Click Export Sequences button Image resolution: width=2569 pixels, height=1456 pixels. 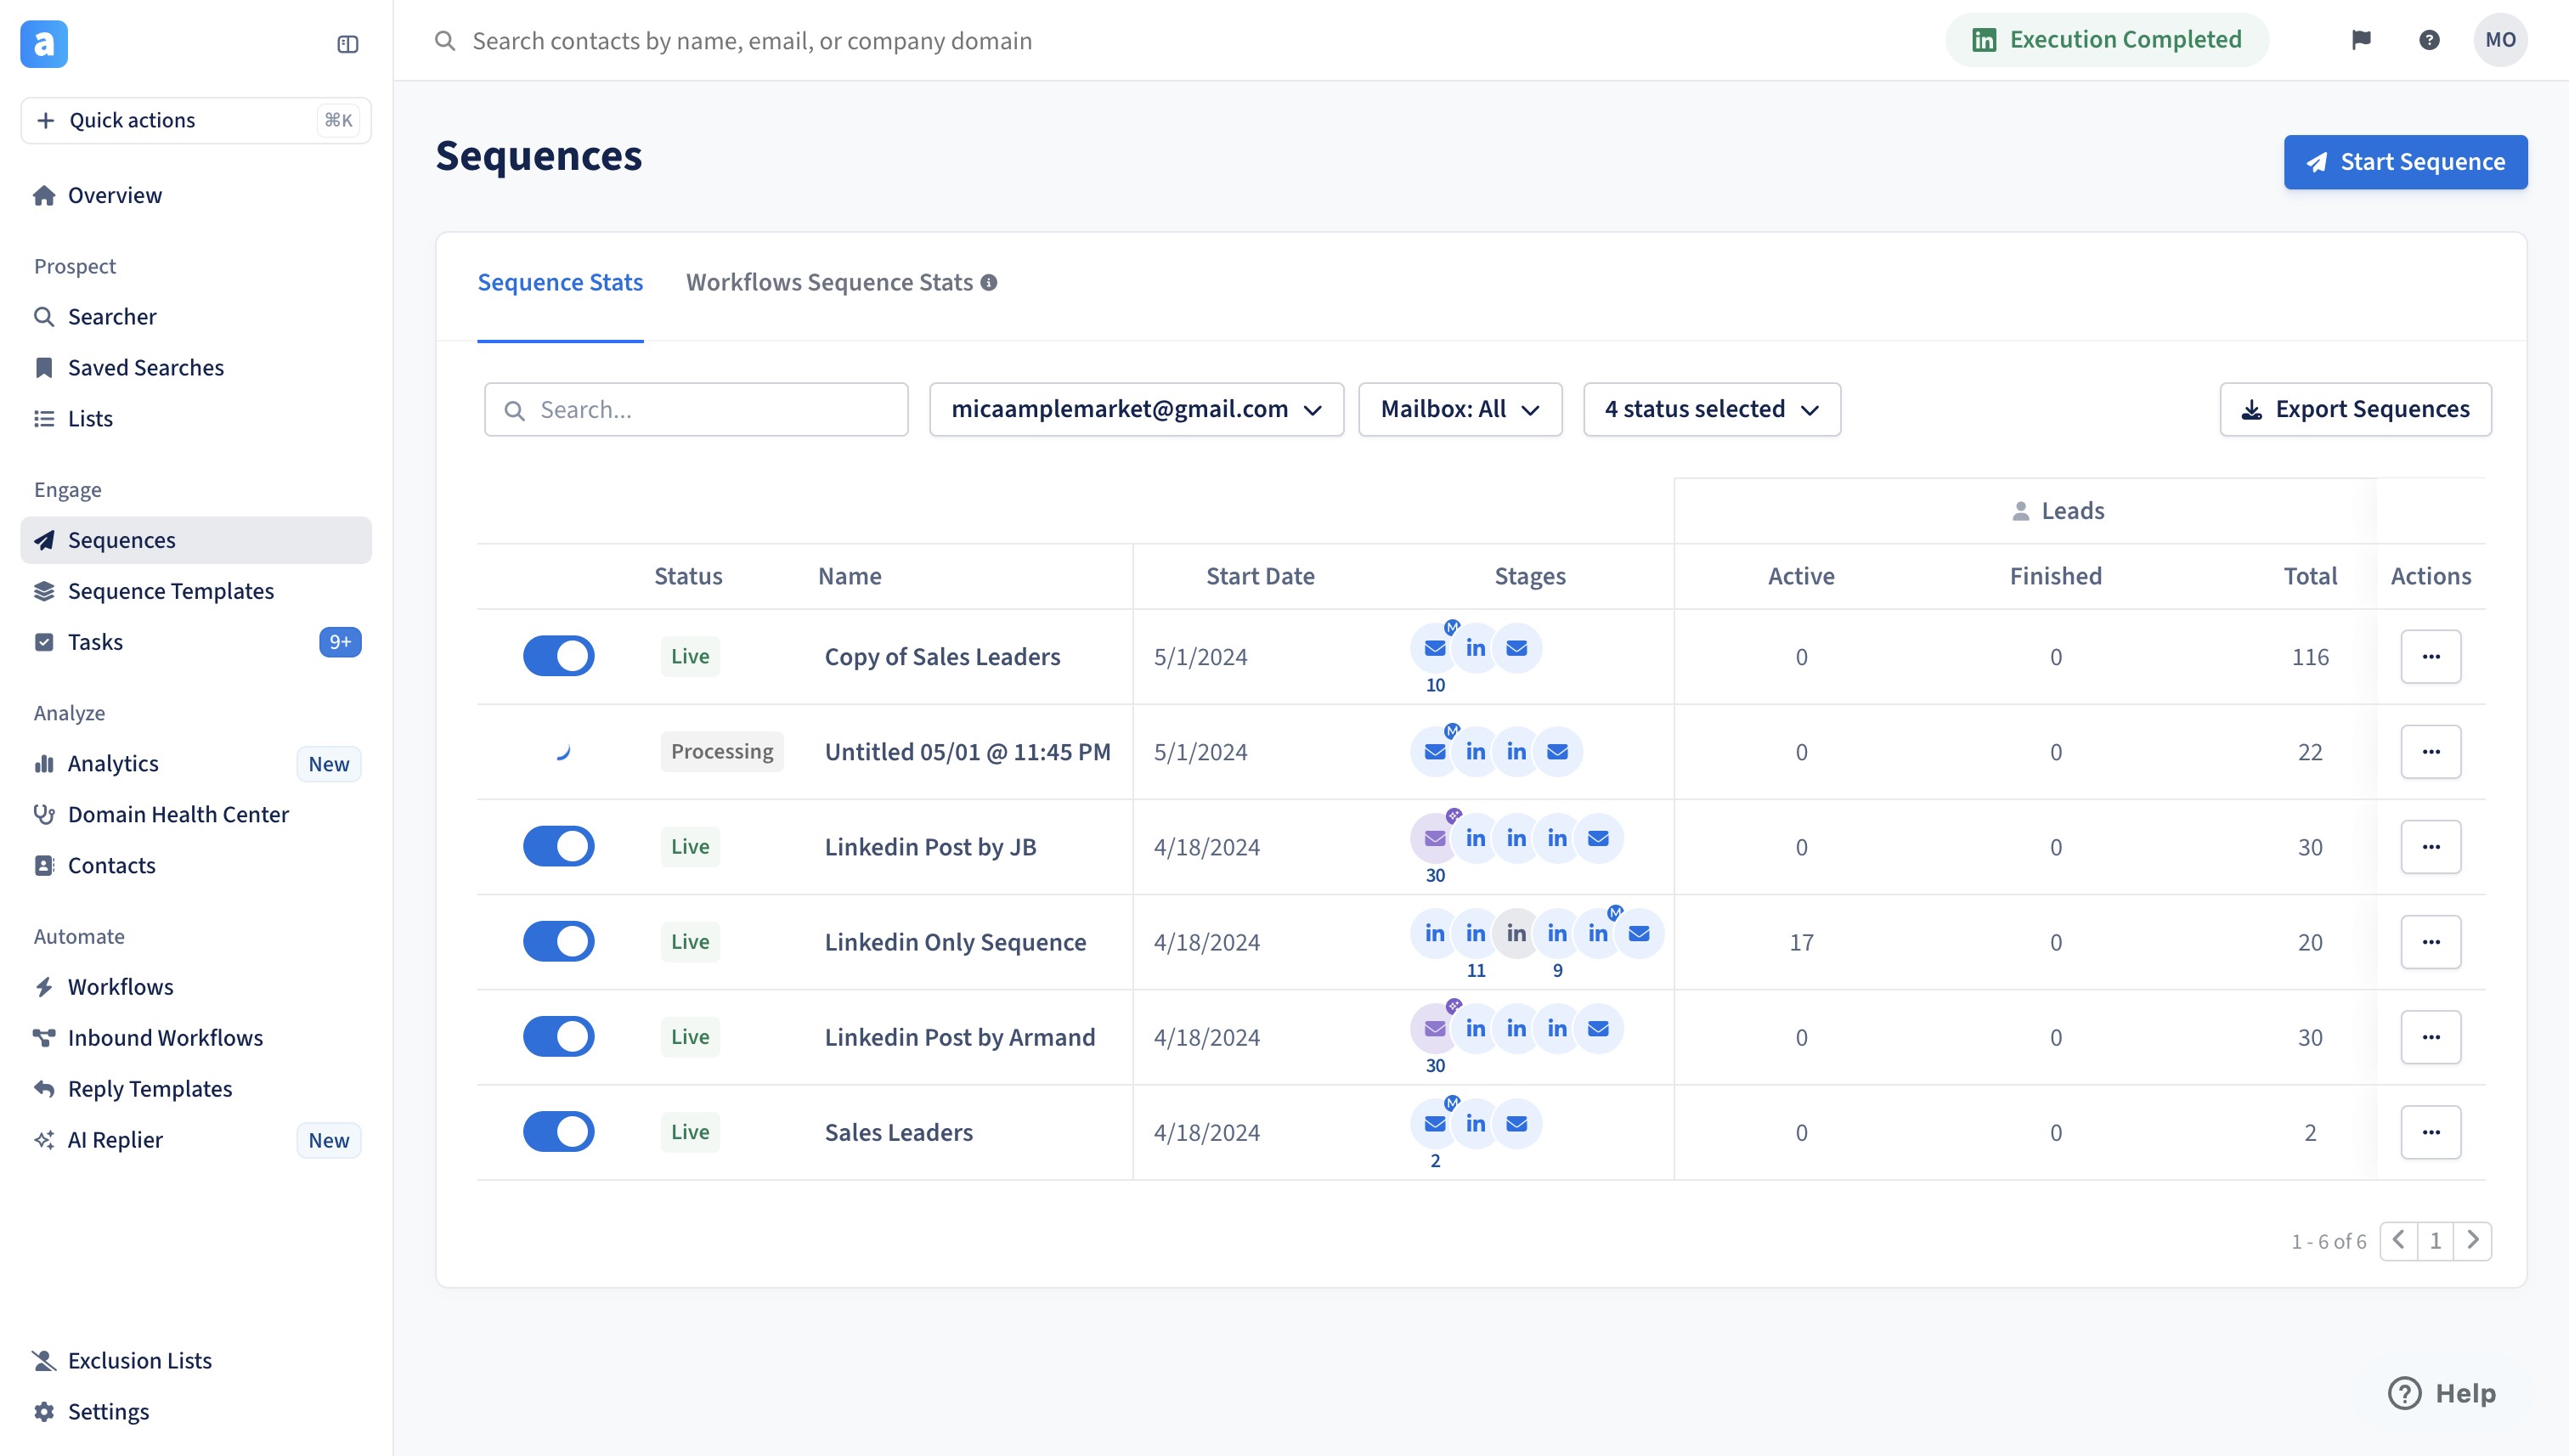click(2355, 409)
